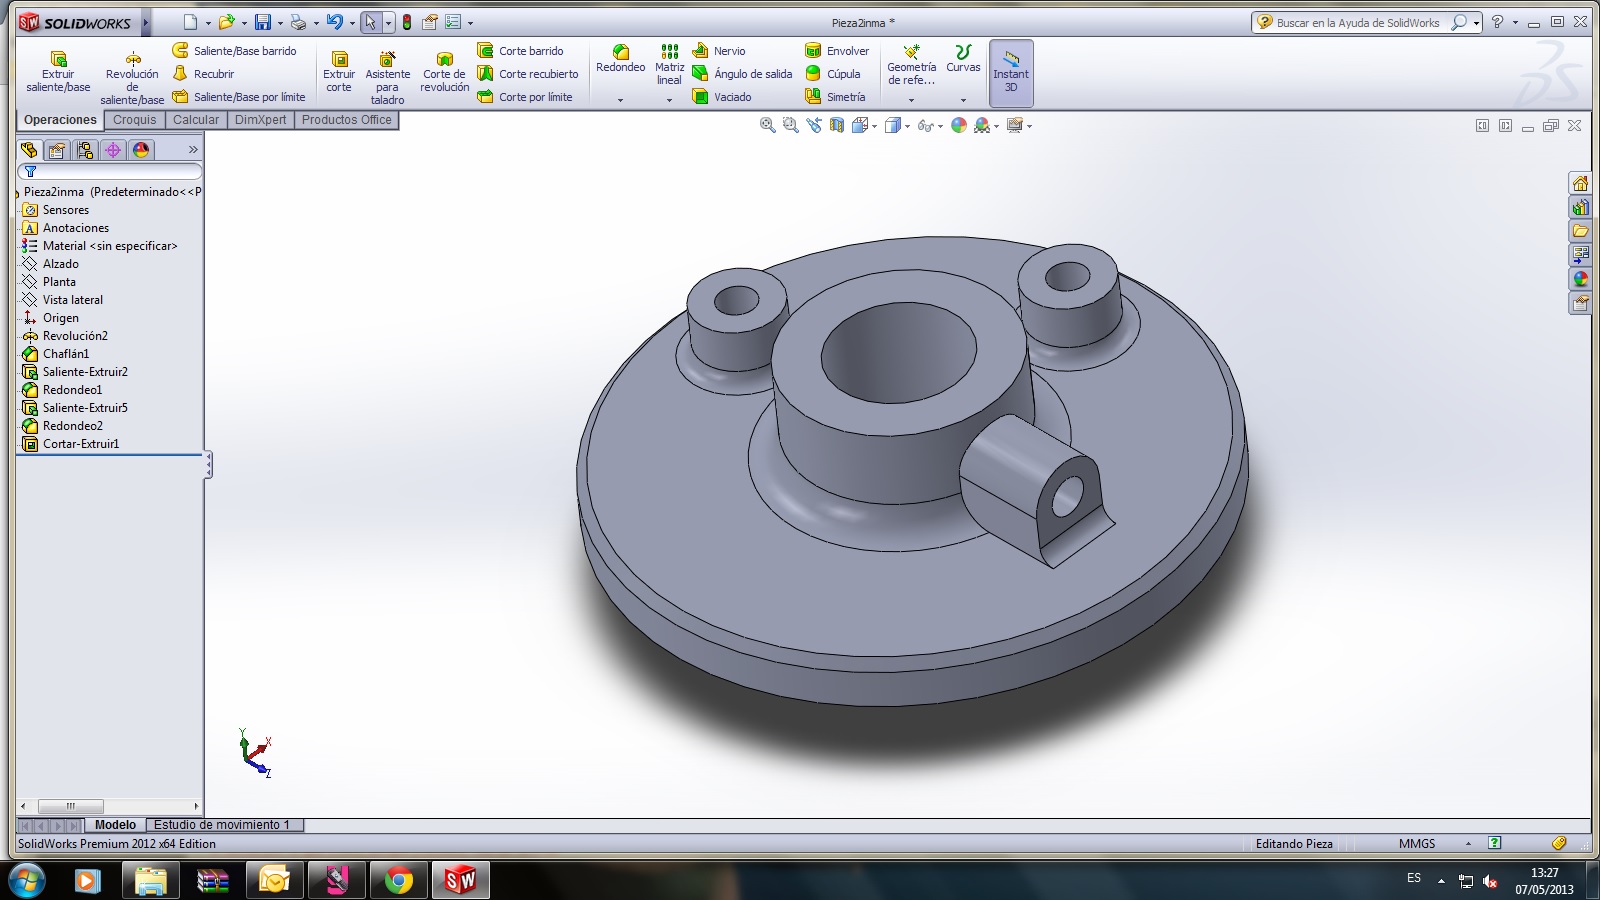The image size is (1600, 900).
Task: Choose Saliente/Base barrido tool
Action: 234,50
